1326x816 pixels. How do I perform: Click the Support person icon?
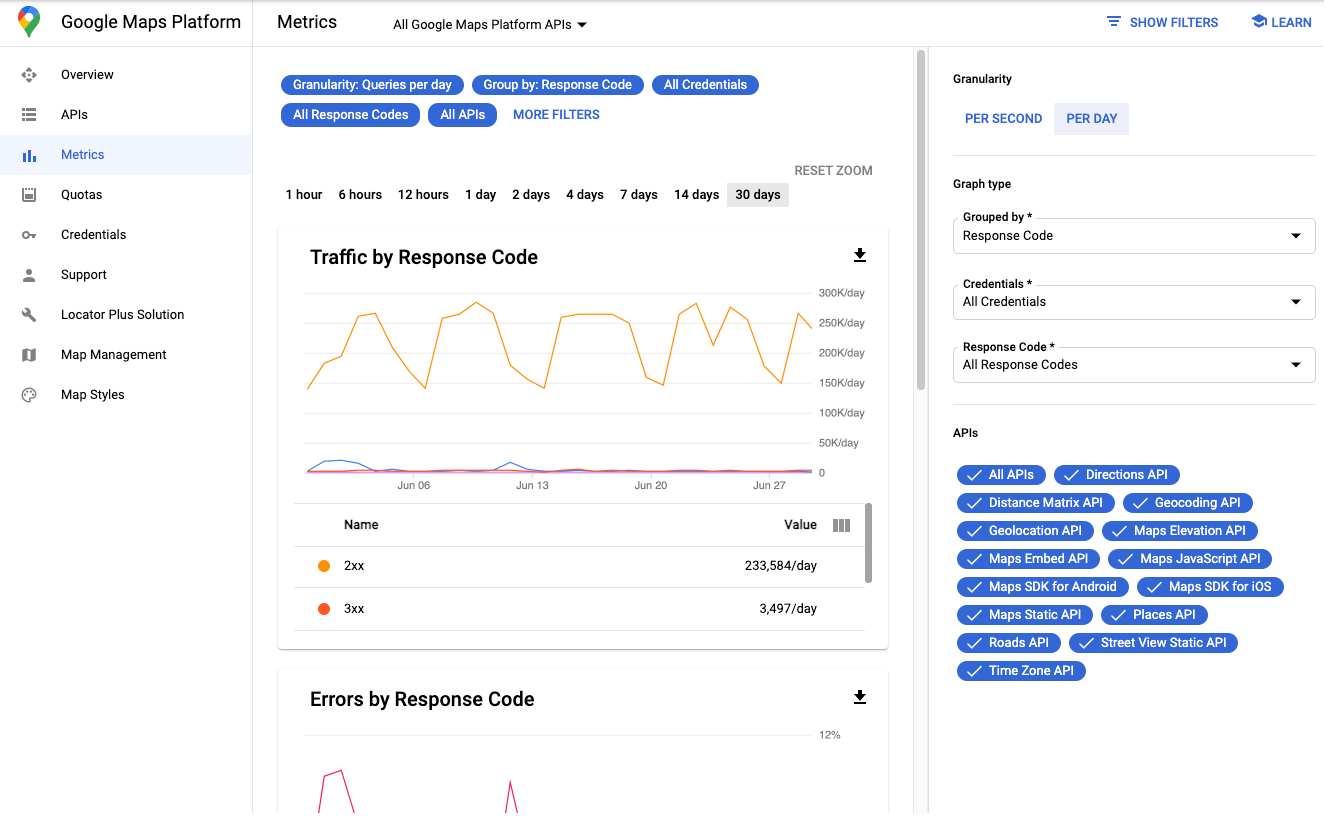(x=29, y=274)
